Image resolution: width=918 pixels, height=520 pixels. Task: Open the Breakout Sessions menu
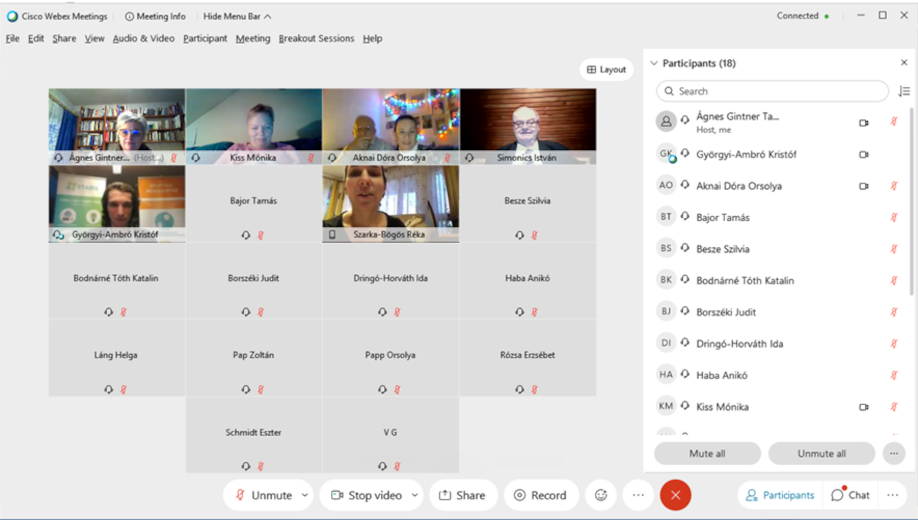[x=316, y=39]
